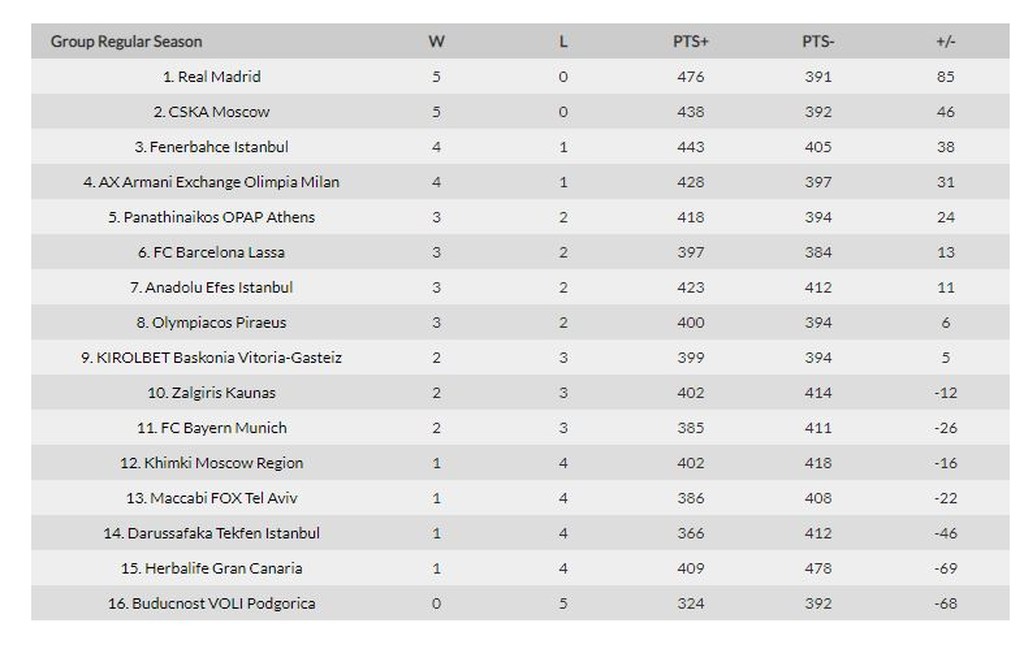
Task: Select Zalgiris Kaunas in the table
Action: click(219, 393)
